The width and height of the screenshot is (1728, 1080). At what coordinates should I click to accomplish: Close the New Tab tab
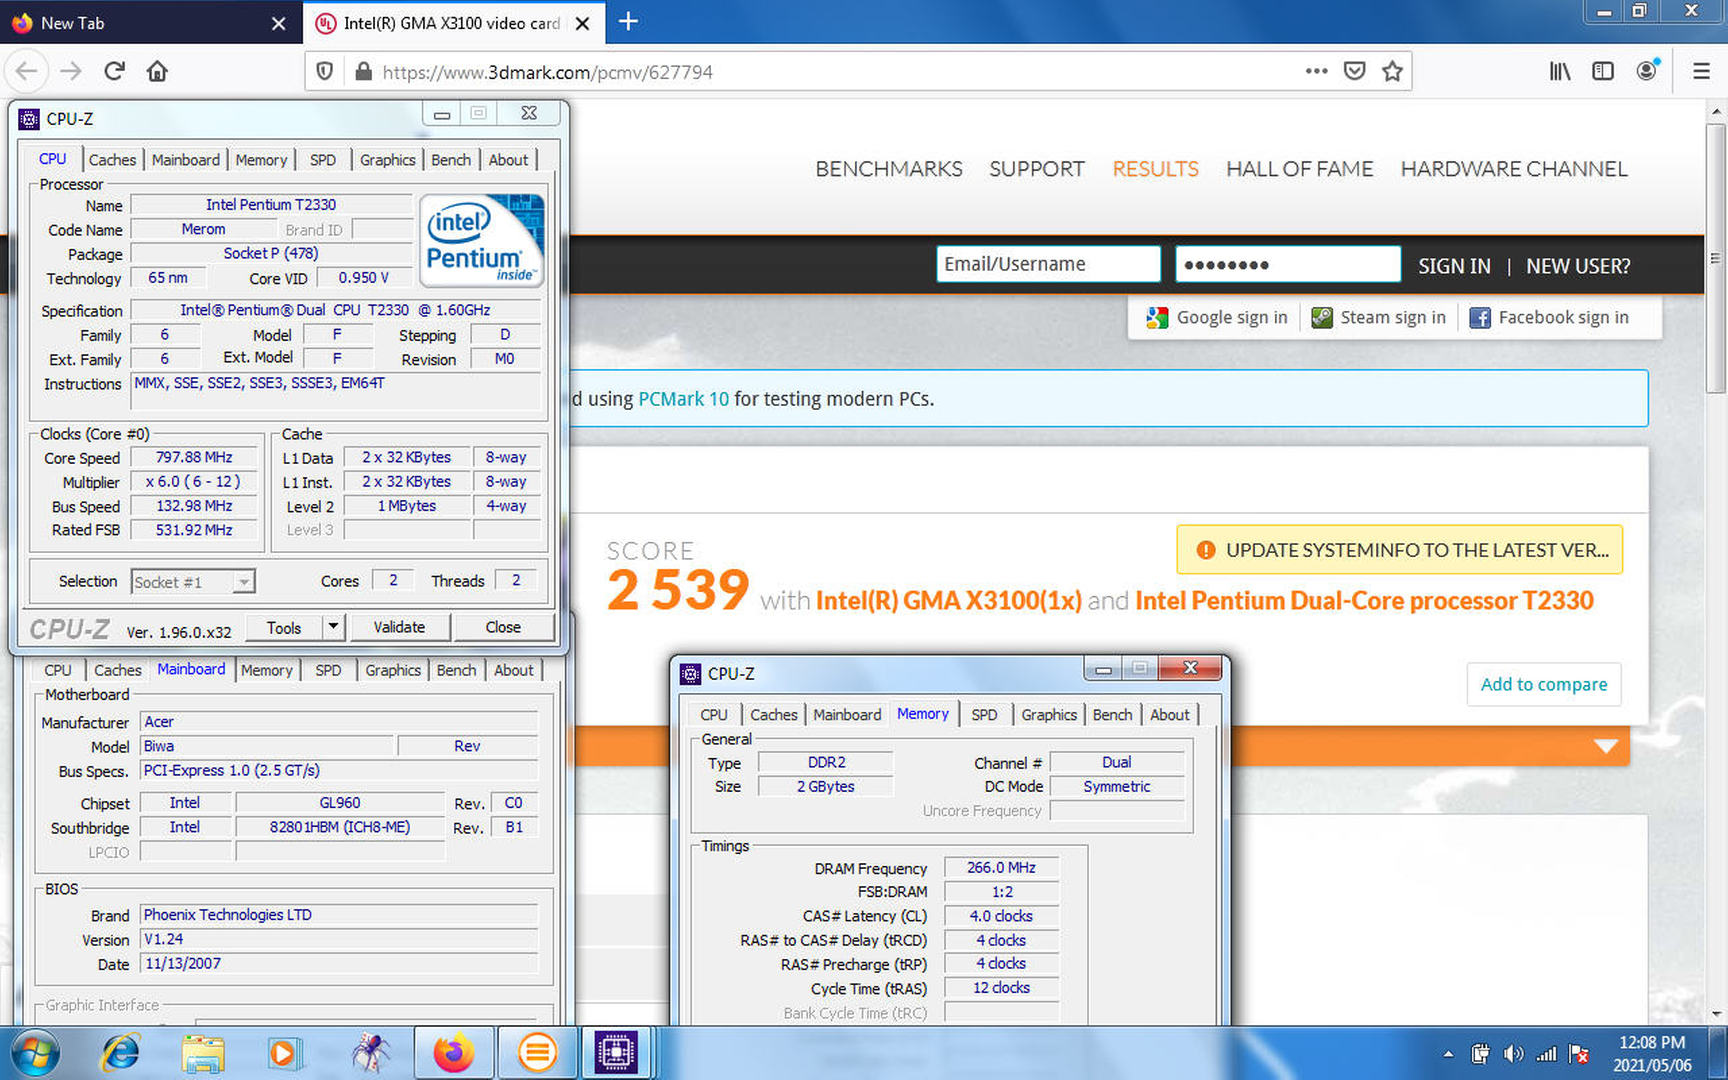279,23
